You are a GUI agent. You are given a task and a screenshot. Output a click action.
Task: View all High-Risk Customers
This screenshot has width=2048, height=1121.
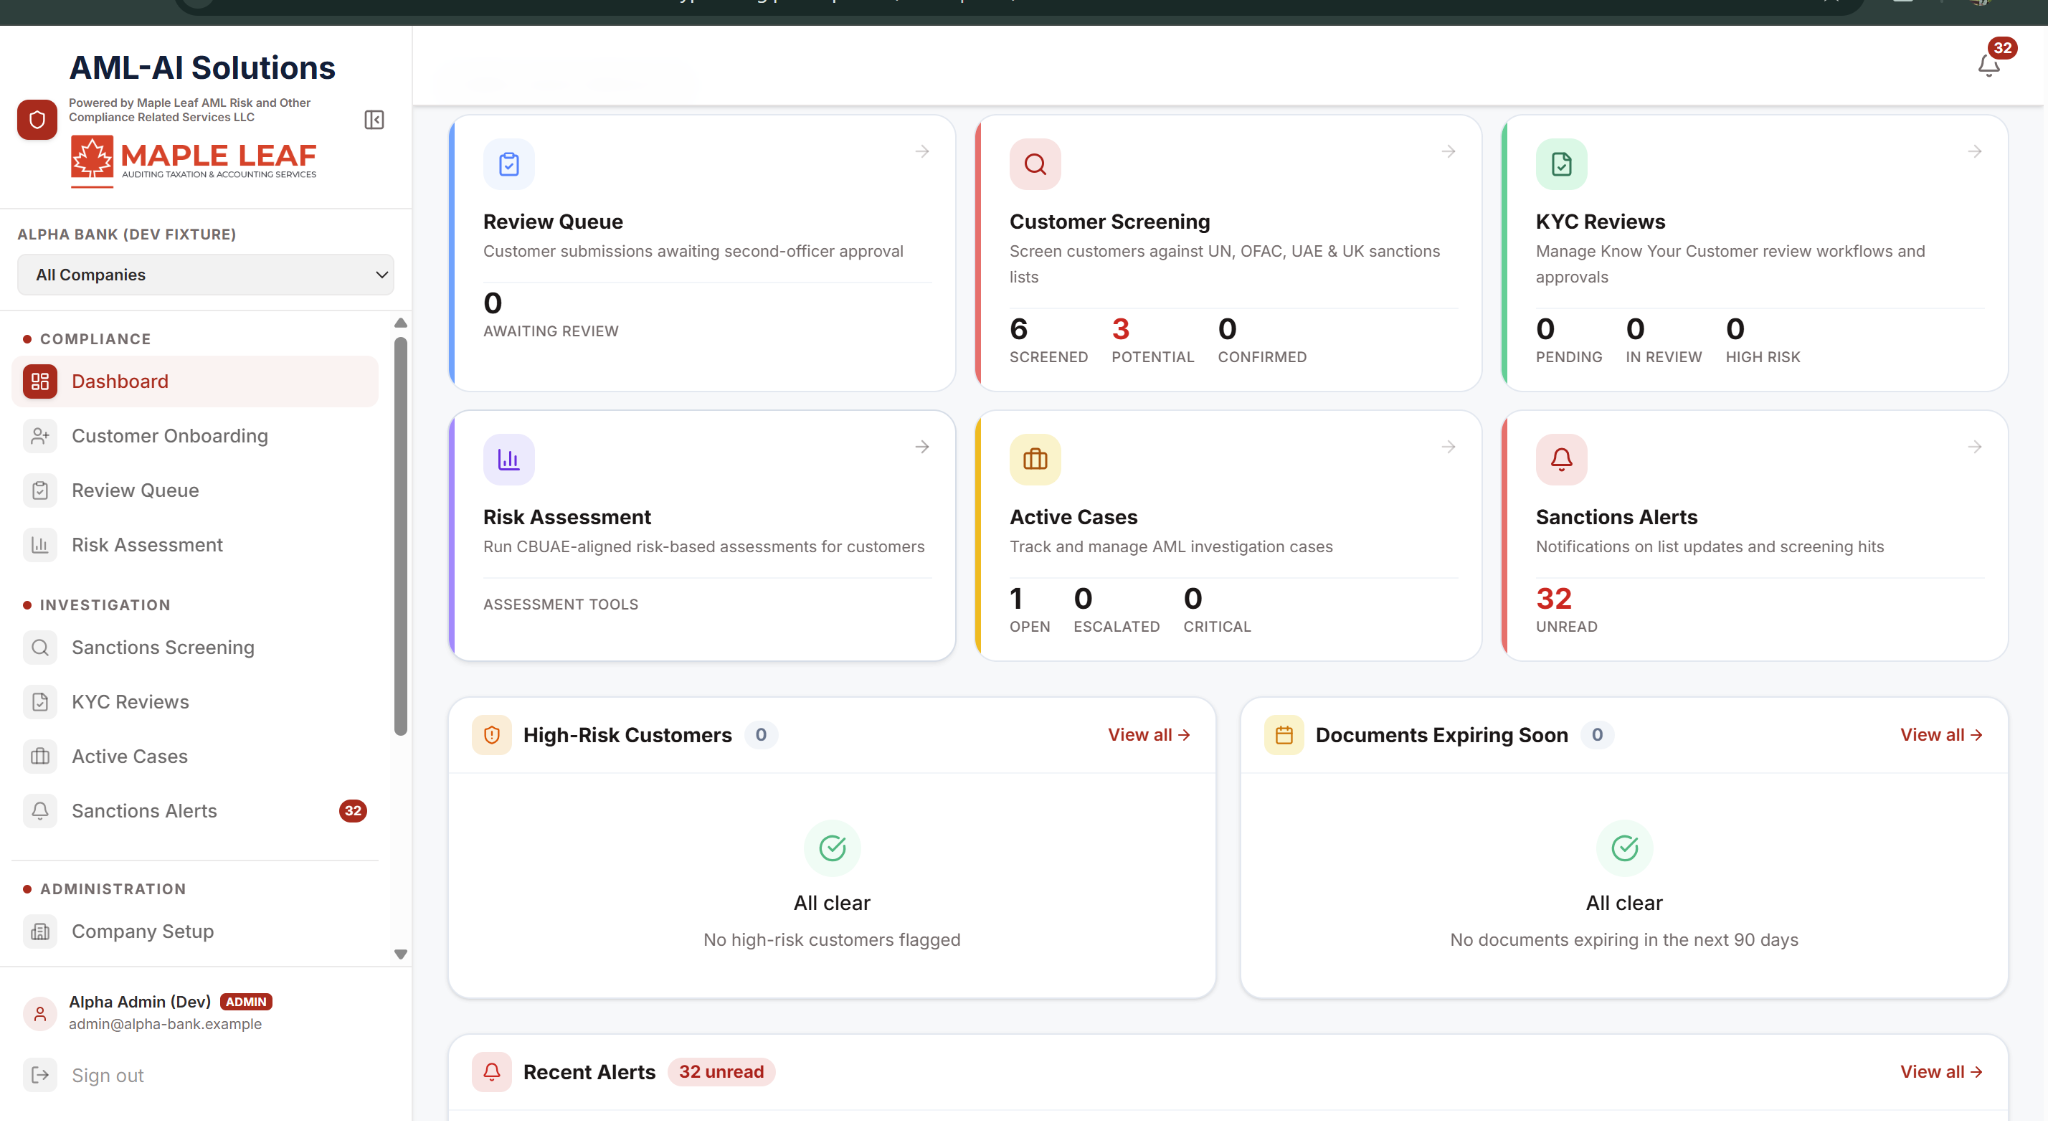point(1149,735)
